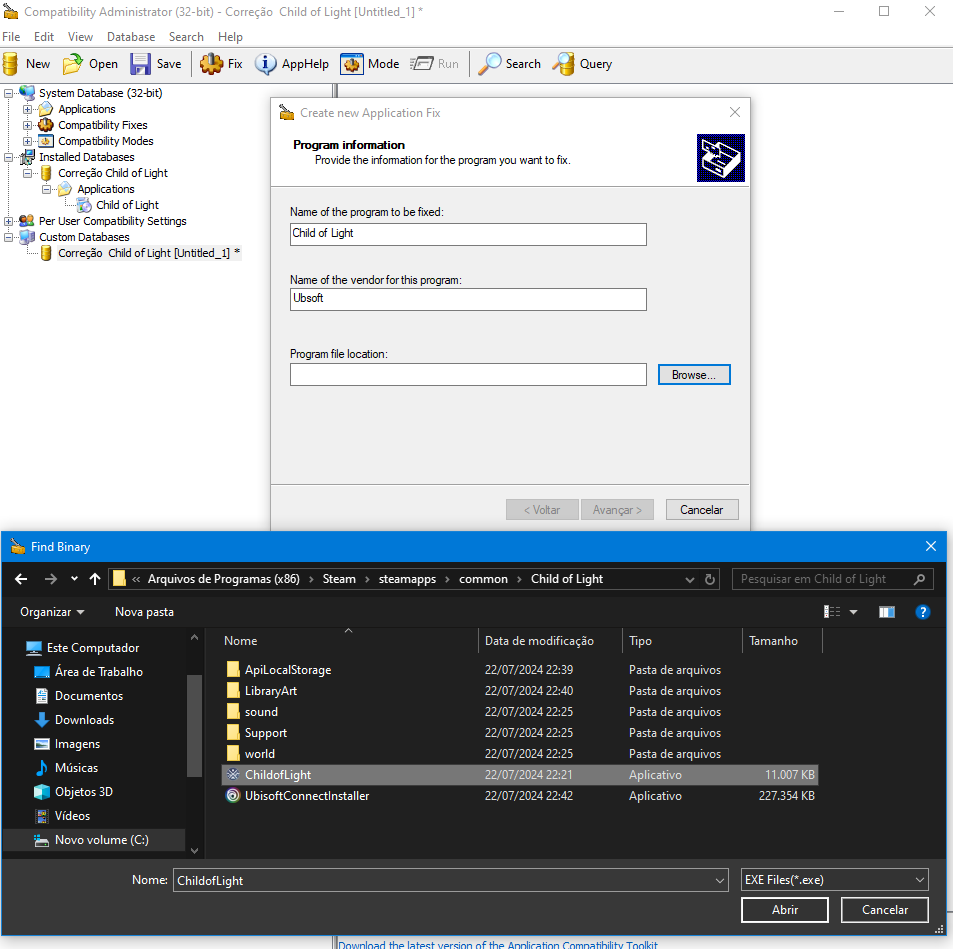This screenshot has height=949, width=953.
Task: Click the Pesquisar em Child of Light box
Action: coord(832,579)
